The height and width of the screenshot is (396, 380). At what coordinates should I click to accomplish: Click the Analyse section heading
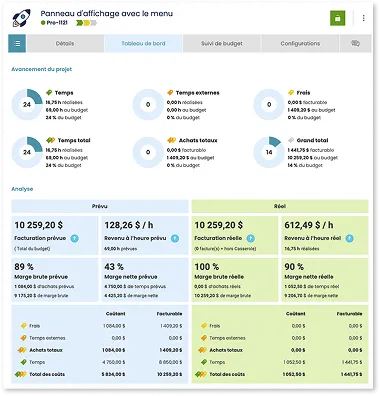[x=22, y=189]
